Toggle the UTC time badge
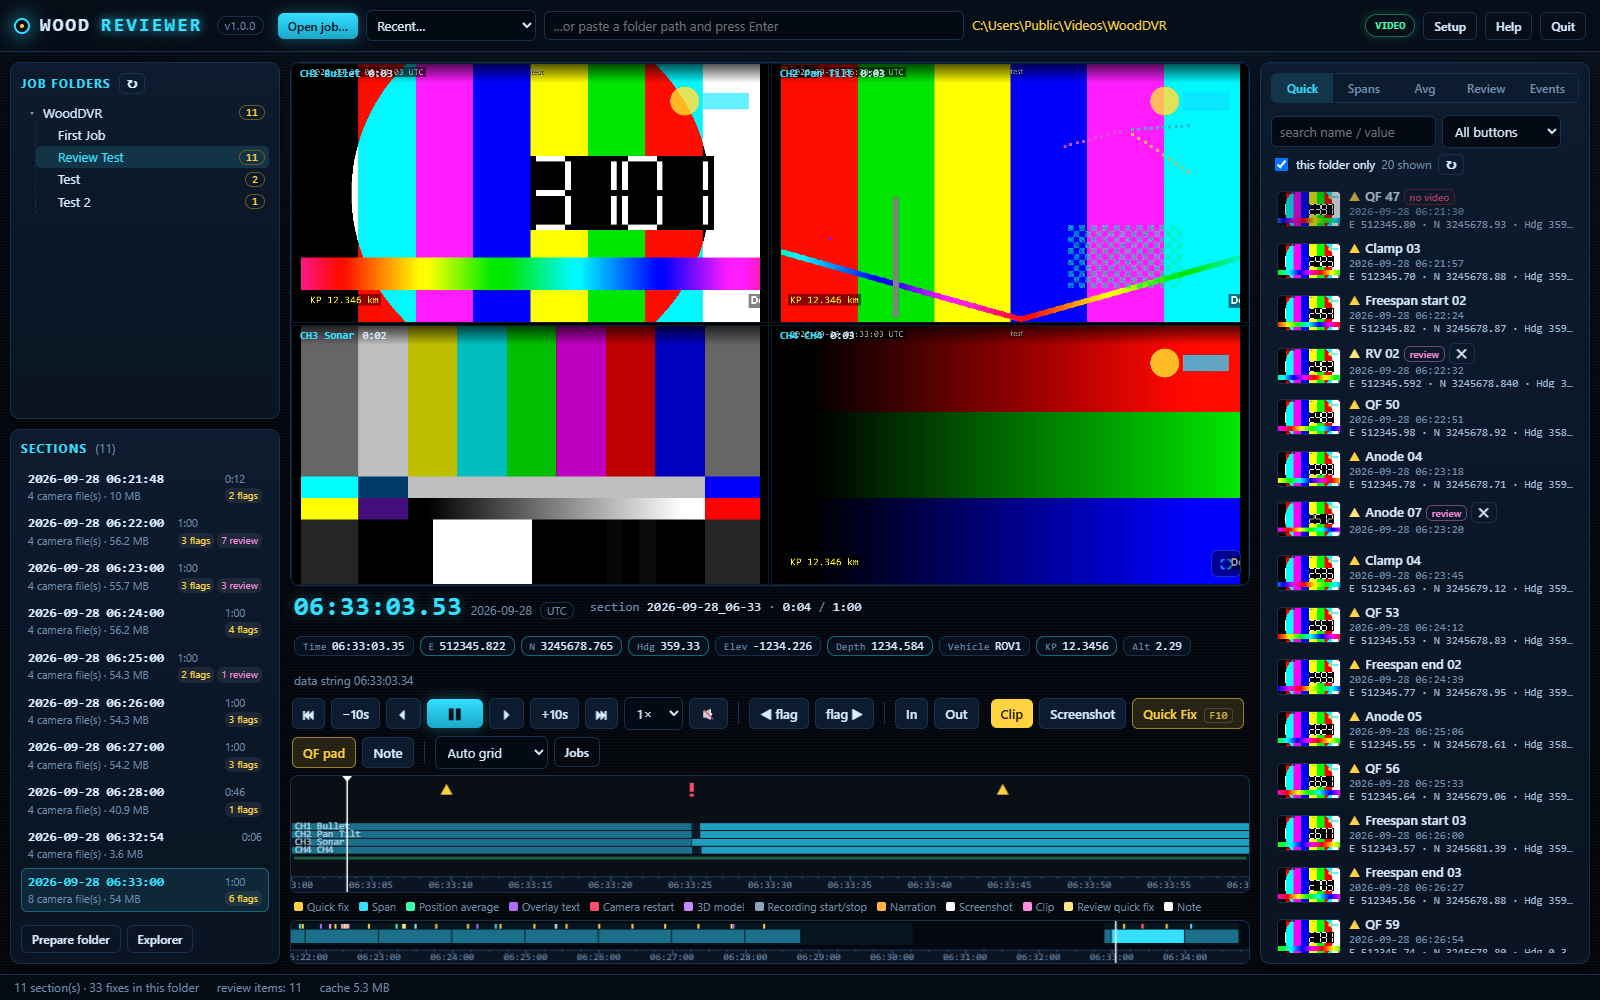 click(x=557, y=611)
